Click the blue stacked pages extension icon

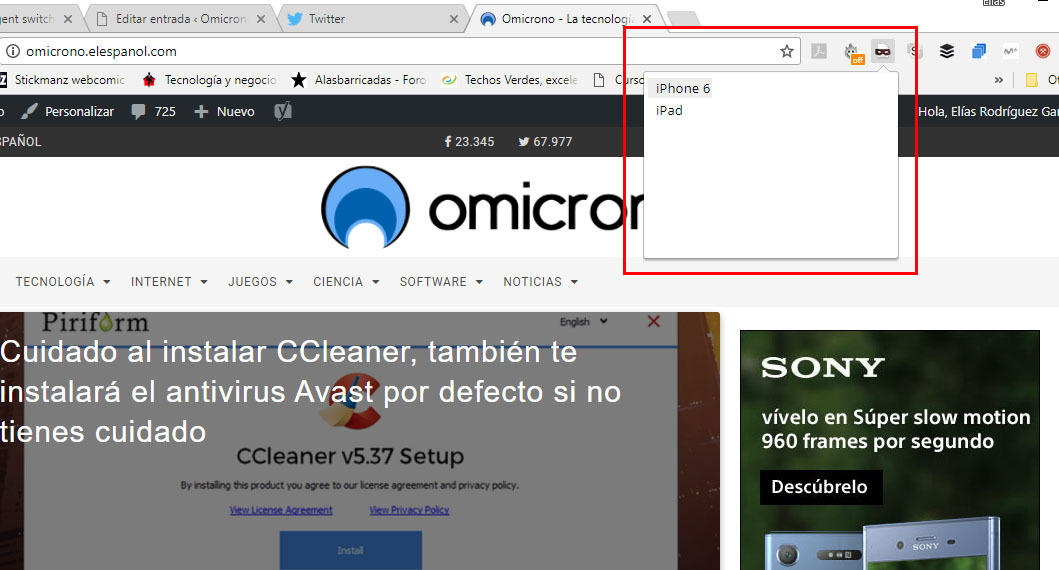click(x=979, y=51)
